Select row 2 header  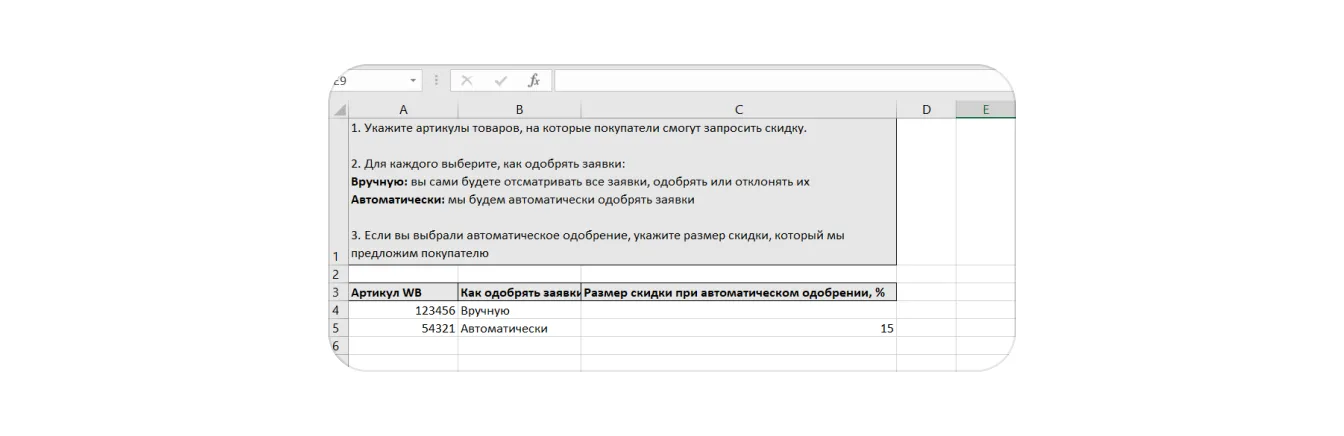point(338,274)
